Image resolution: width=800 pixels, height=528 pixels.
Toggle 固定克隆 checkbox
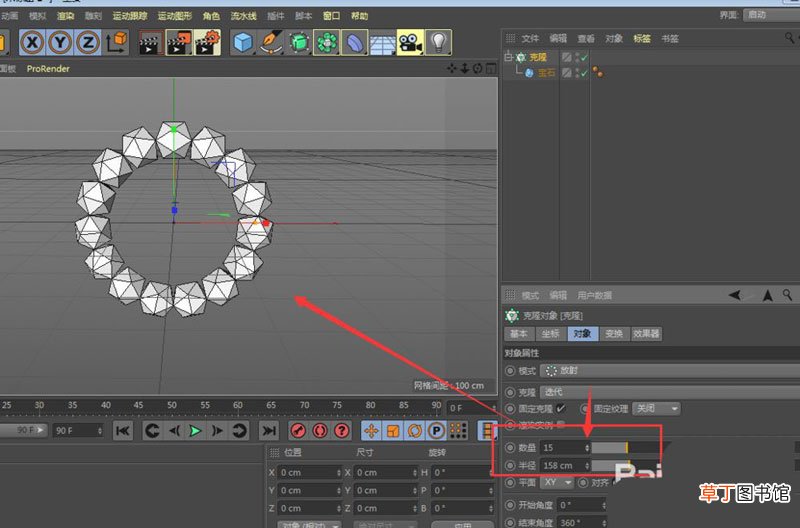point(561,408)
